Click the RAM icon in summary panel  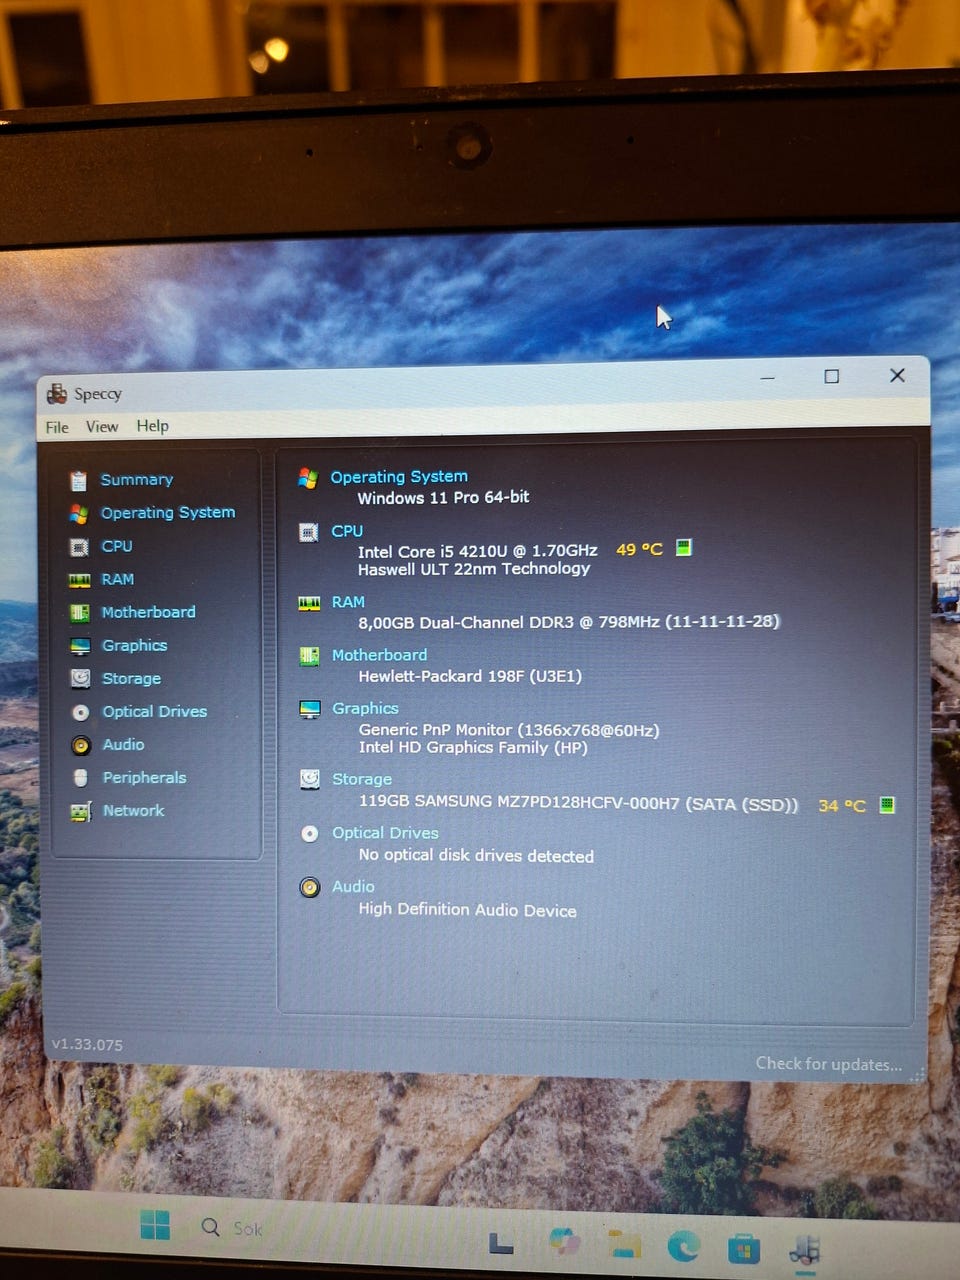coord(309,603)
